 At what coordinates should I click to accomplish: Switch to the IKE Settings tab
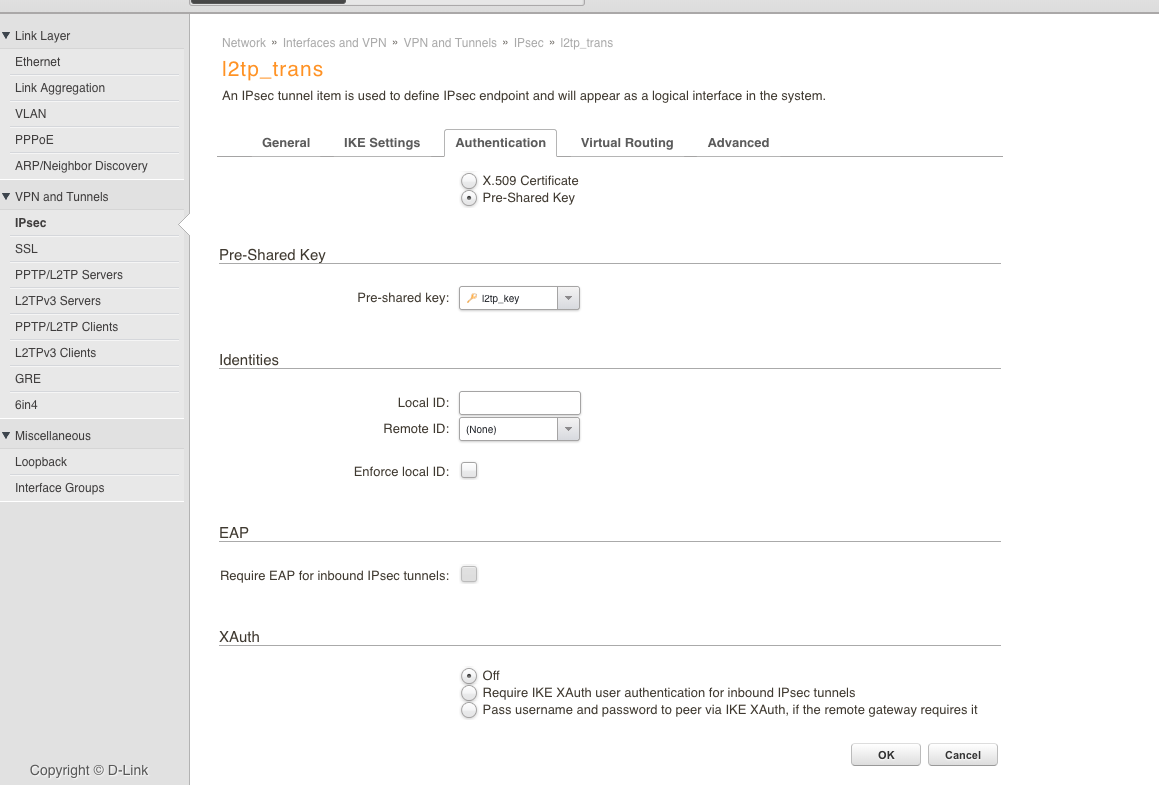tap(382, 143)
